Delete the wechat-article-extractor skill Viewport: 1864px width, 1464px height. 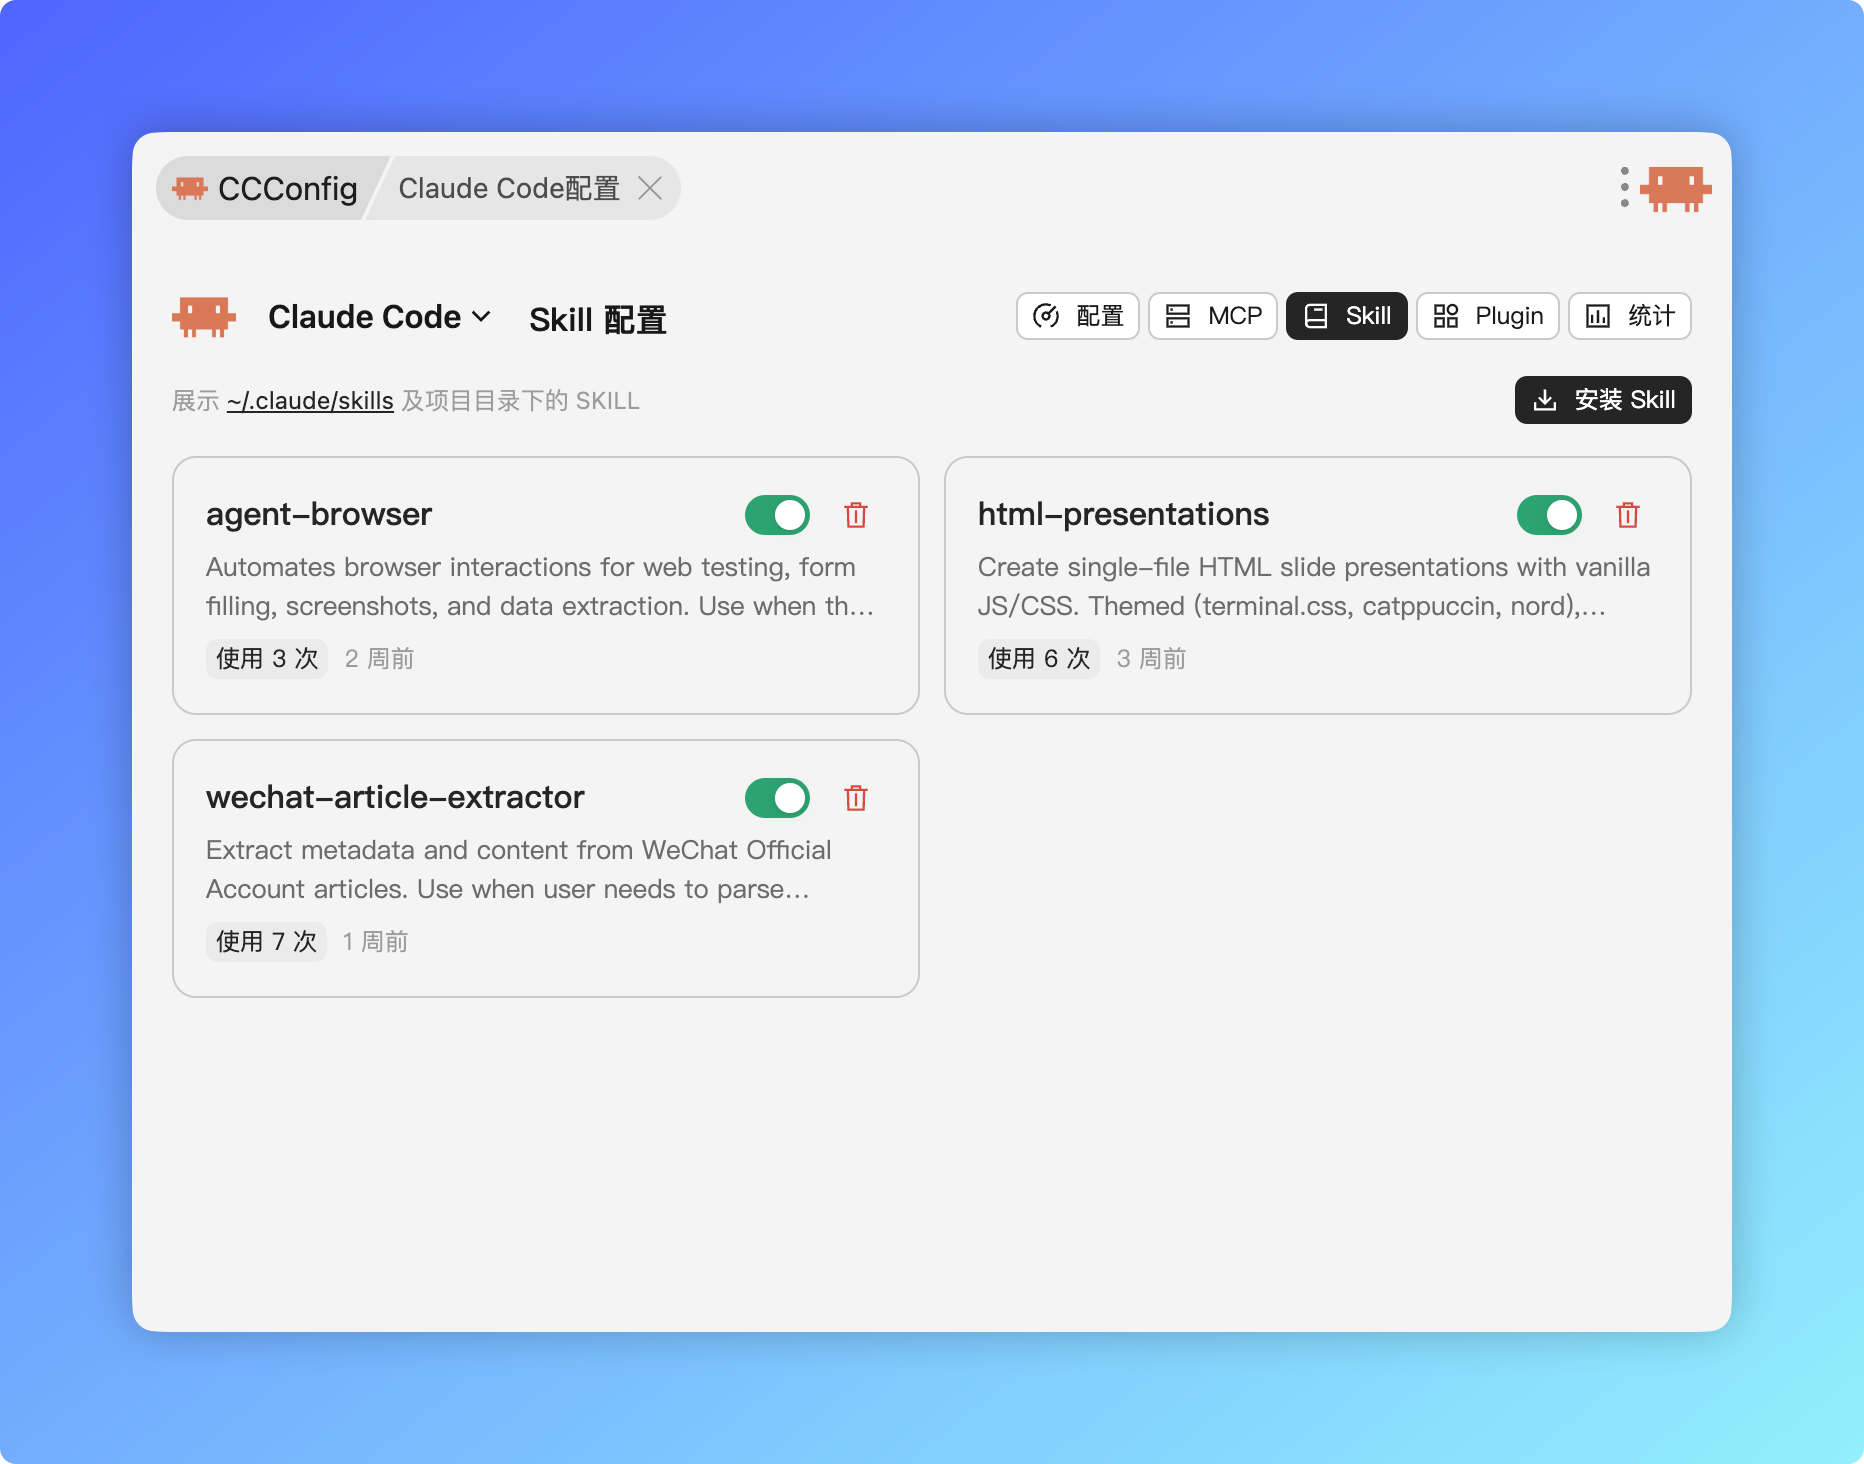856,798
